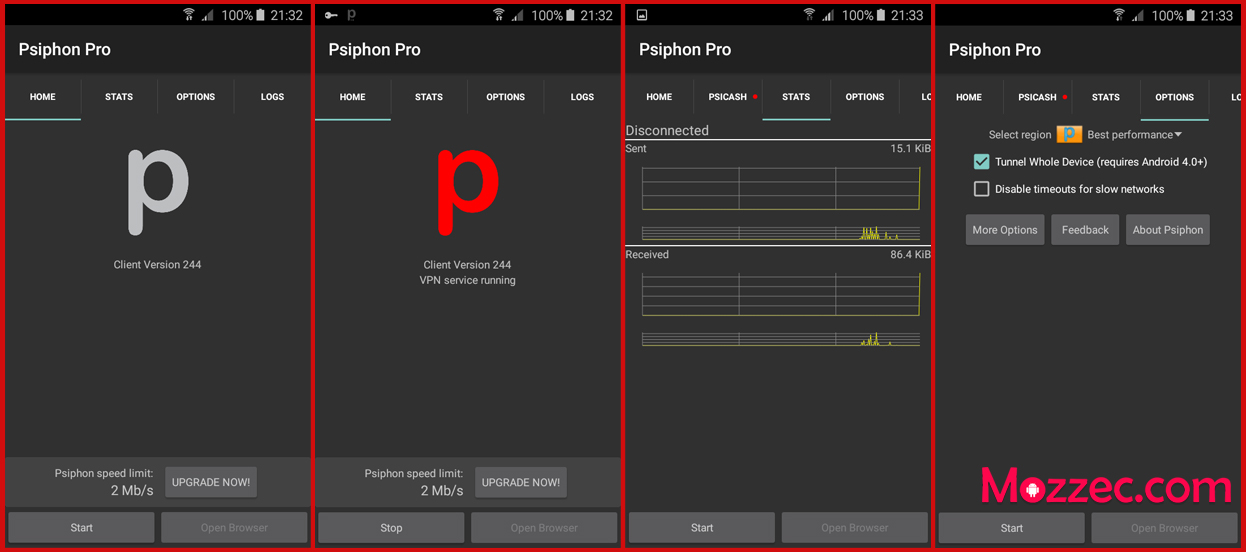Click the Feedback button
Image resolution: width=1246 pixels, height=552 pixels.
[x=1085, y=230]
